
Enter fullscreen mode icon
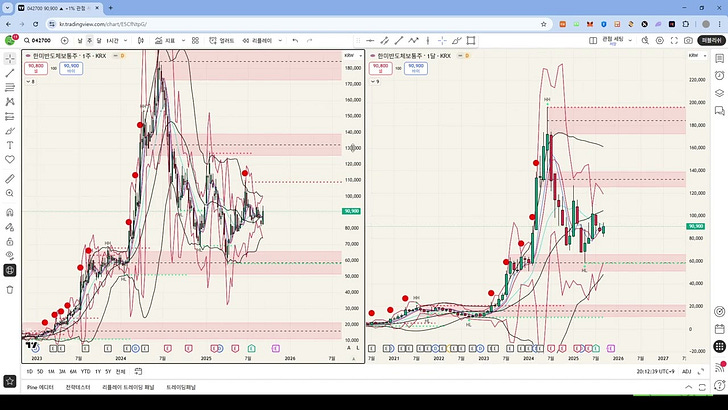click(674, 40)
